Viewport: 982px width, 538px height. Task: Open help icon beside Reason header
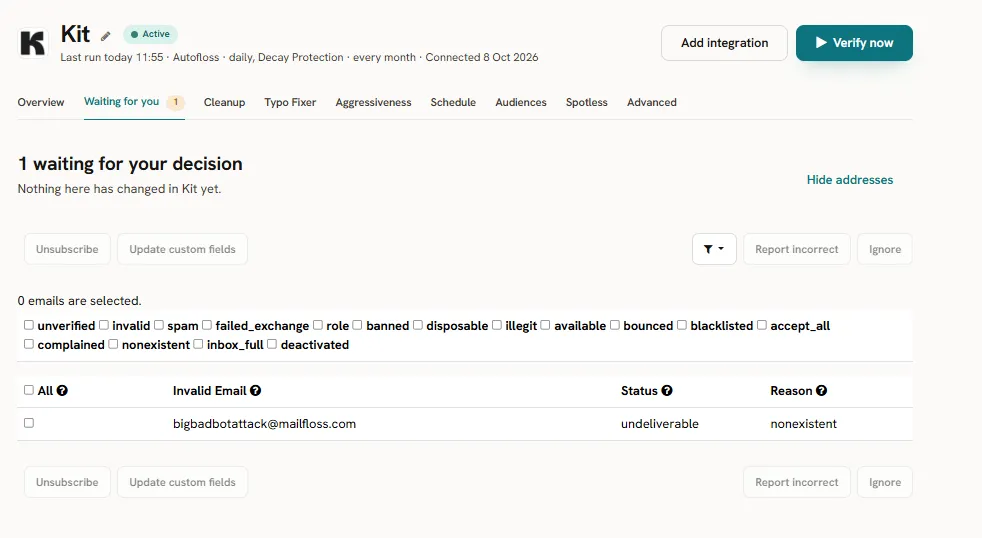822,390
